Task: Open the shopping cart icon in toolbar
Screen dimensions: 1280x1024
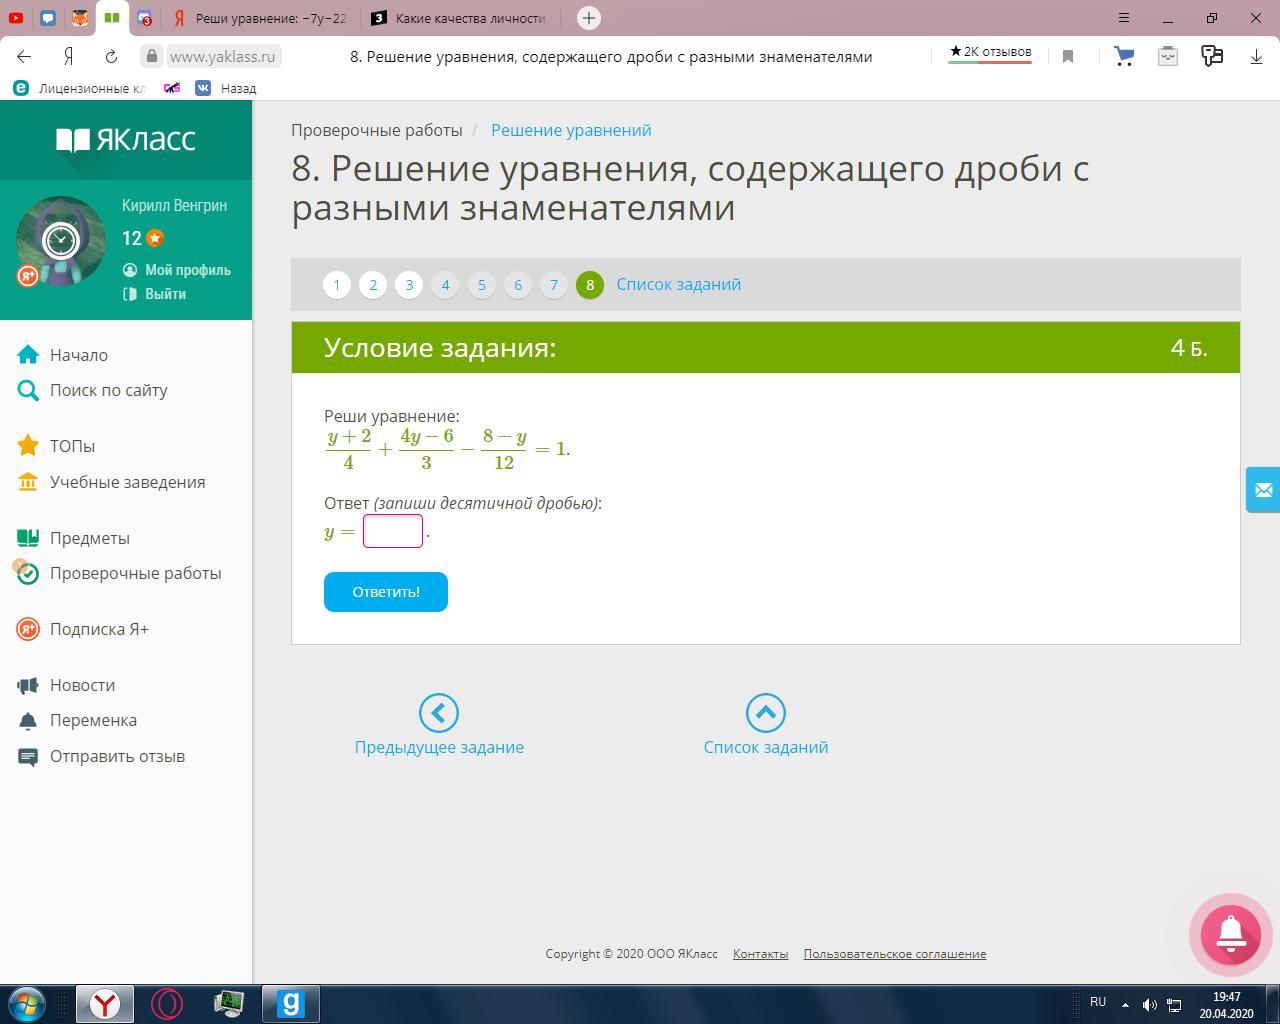Action: pyautogui.click(x=1124, y=56)
